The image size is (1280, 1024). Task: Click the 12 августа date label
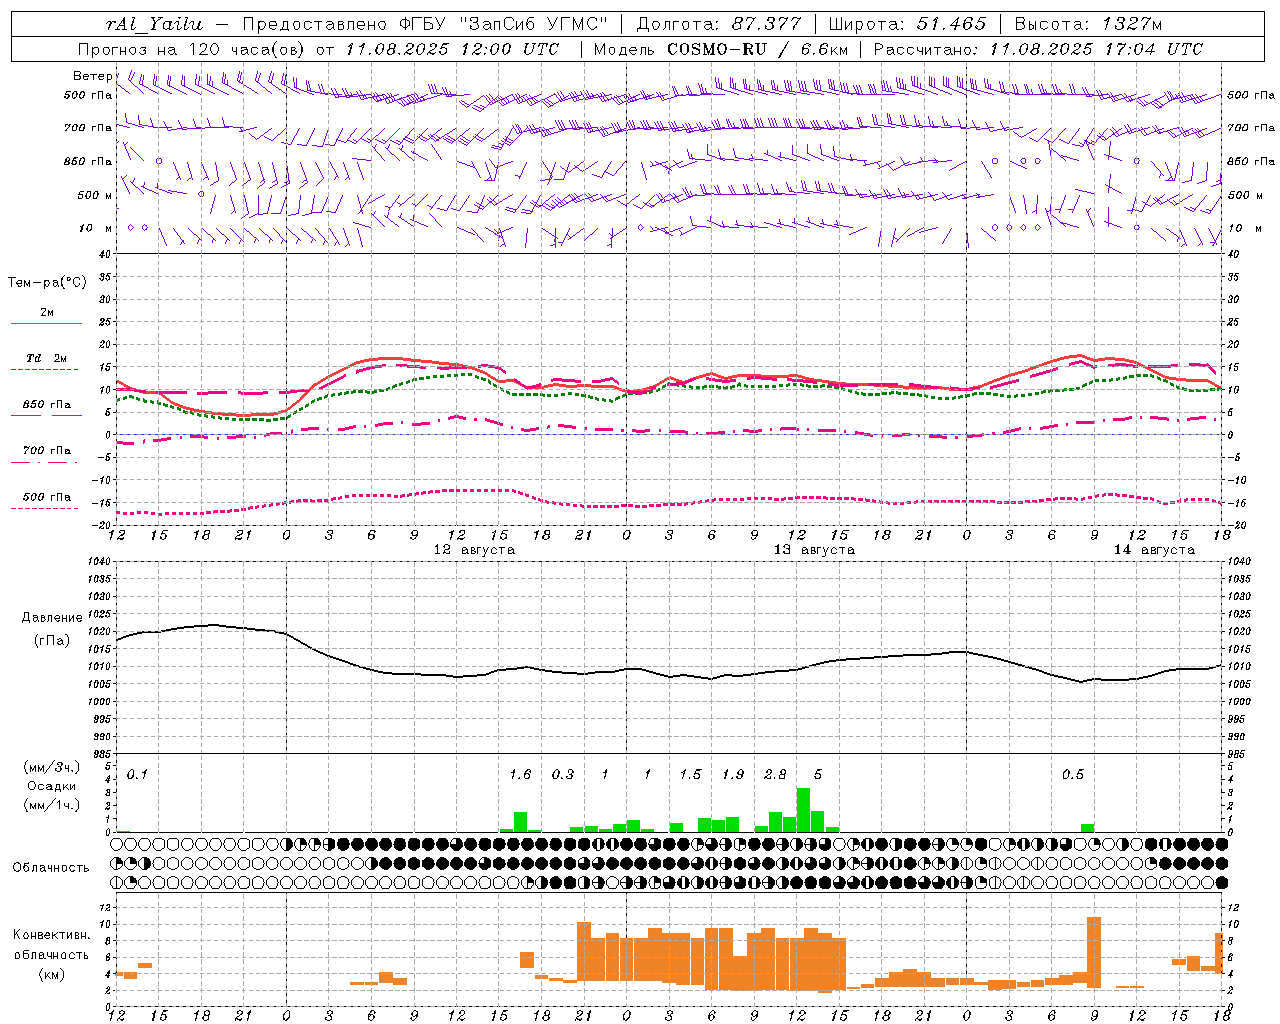pos(474,550)
